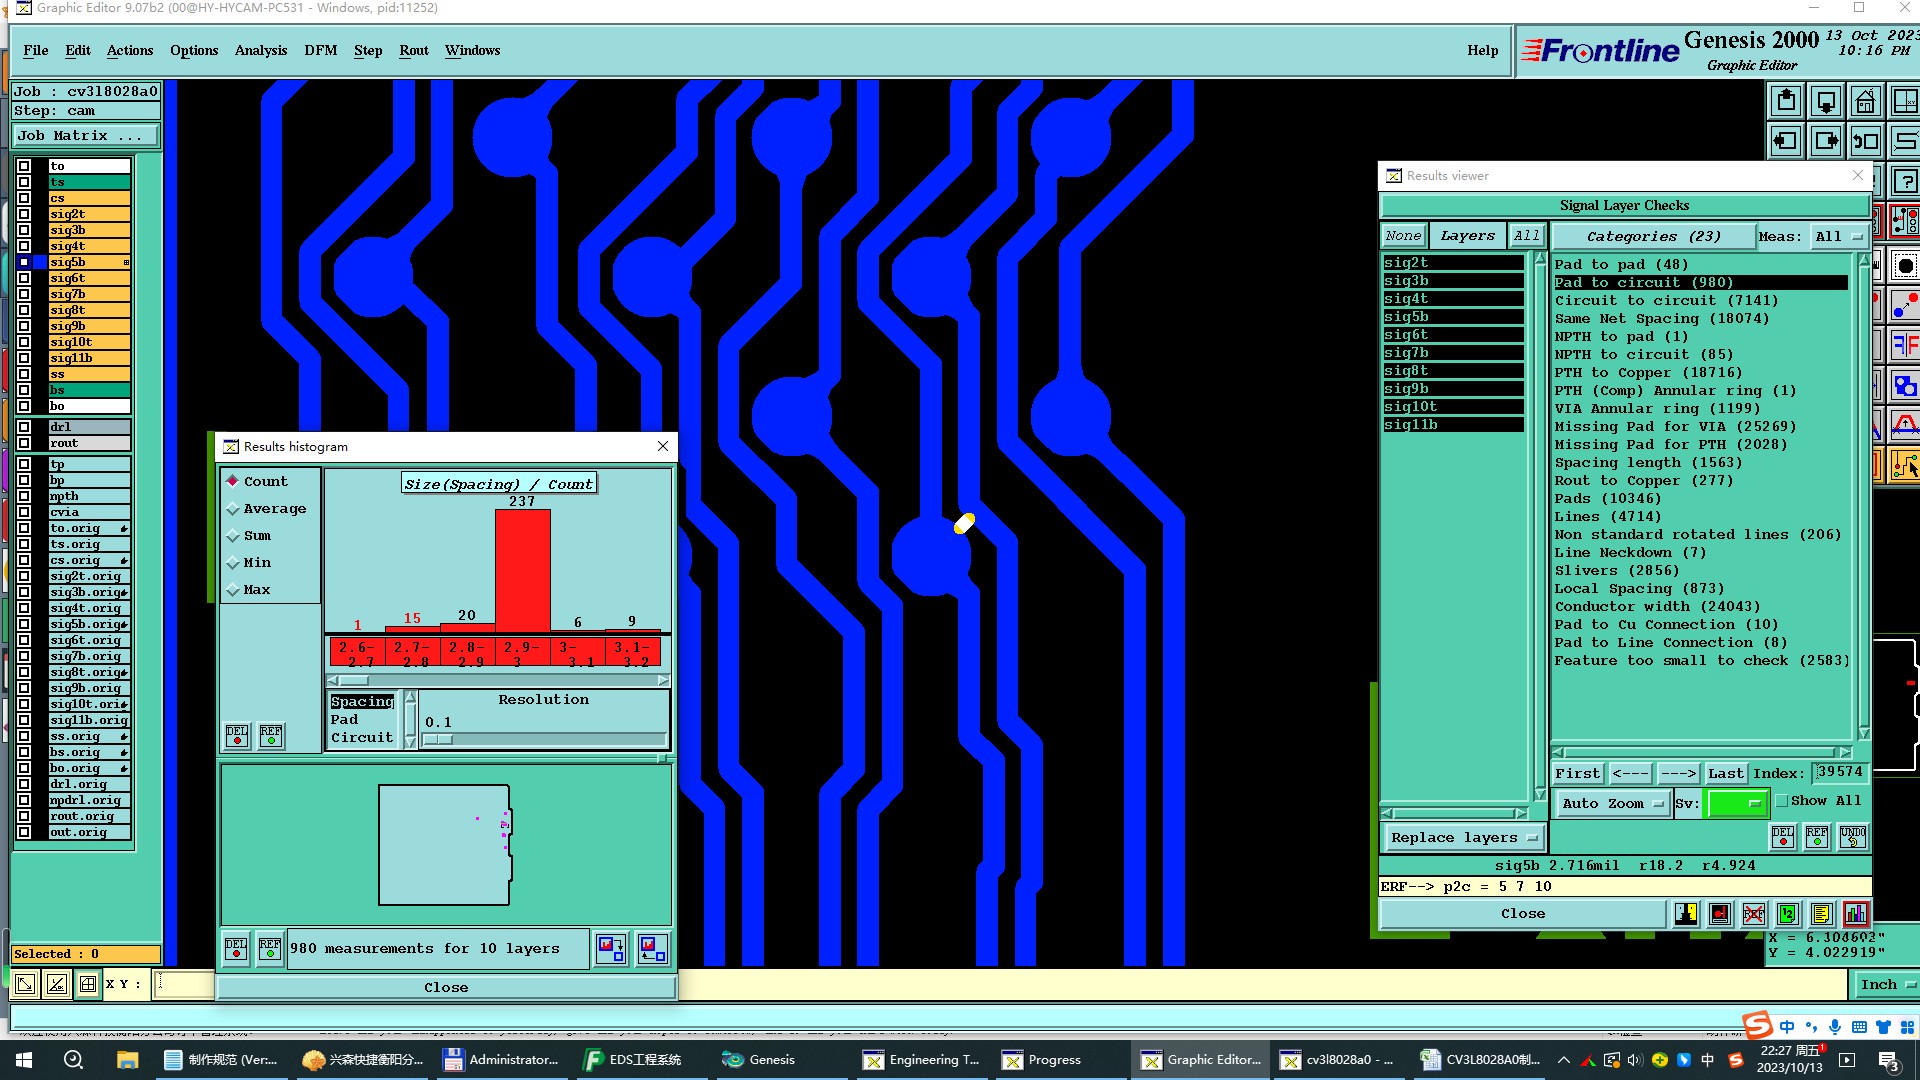The image size is (1920, 1080).
Task: Click the previous view undo zoom icon
Action: (x=1865, y=141)
